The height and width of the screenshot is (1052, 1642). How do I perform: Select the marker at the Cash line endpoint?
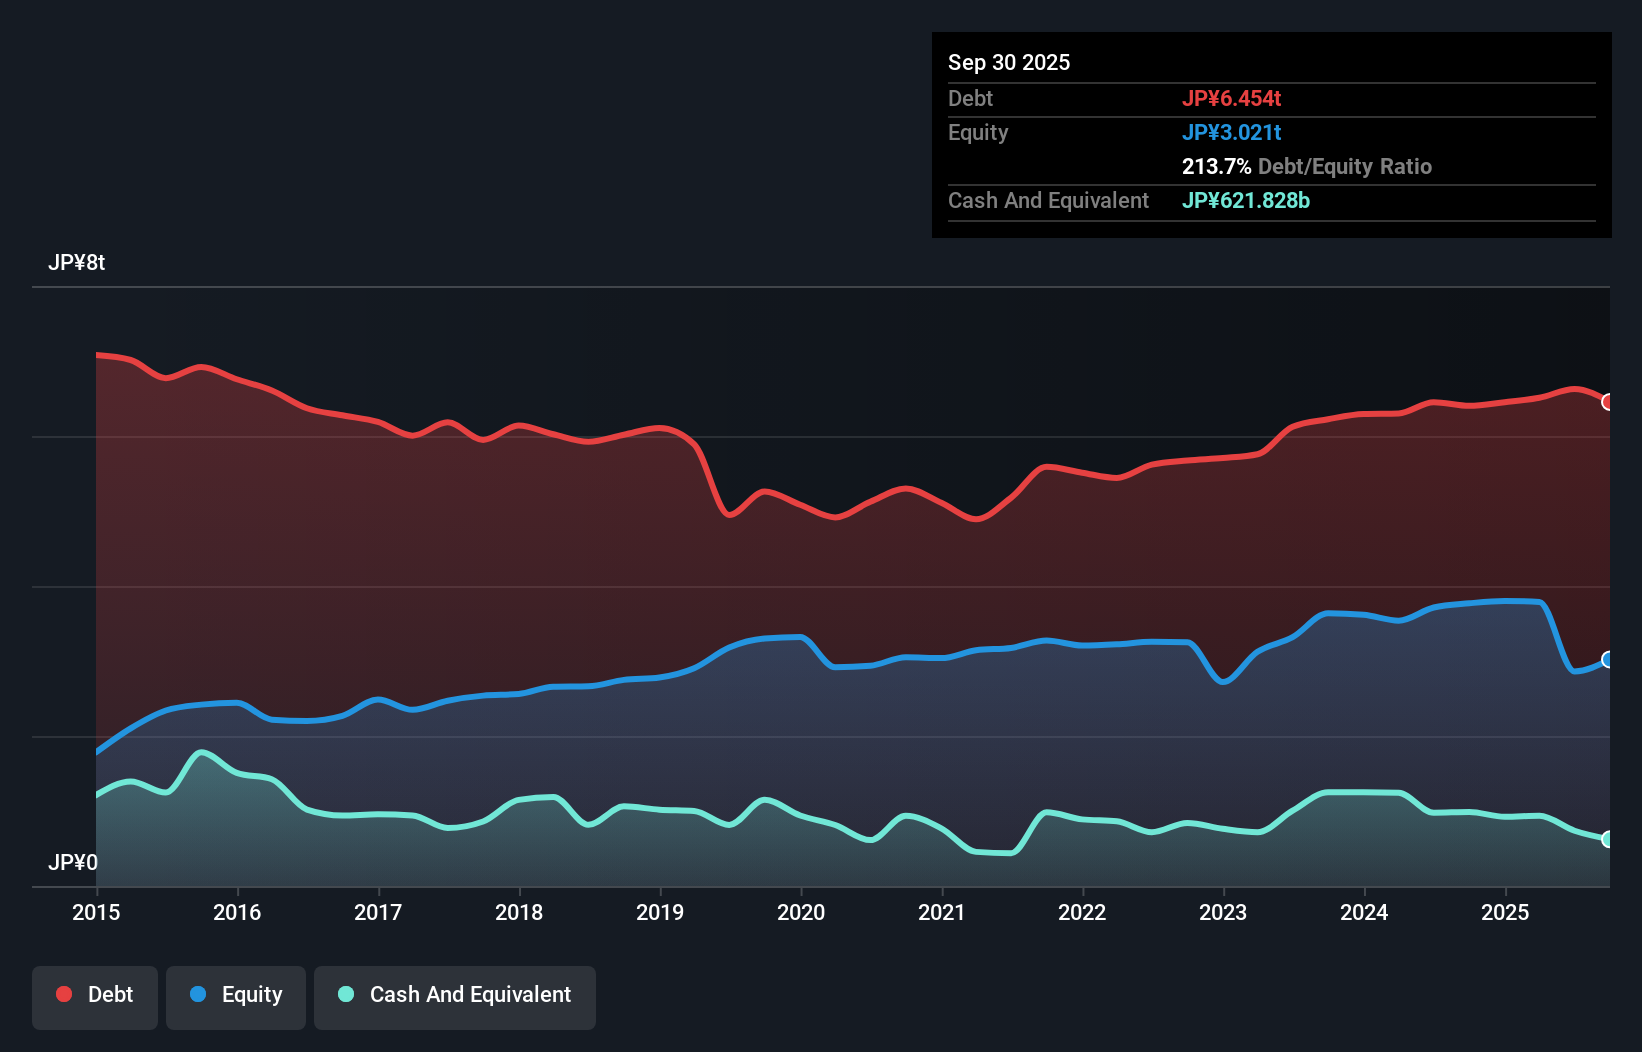point(1607,841)
